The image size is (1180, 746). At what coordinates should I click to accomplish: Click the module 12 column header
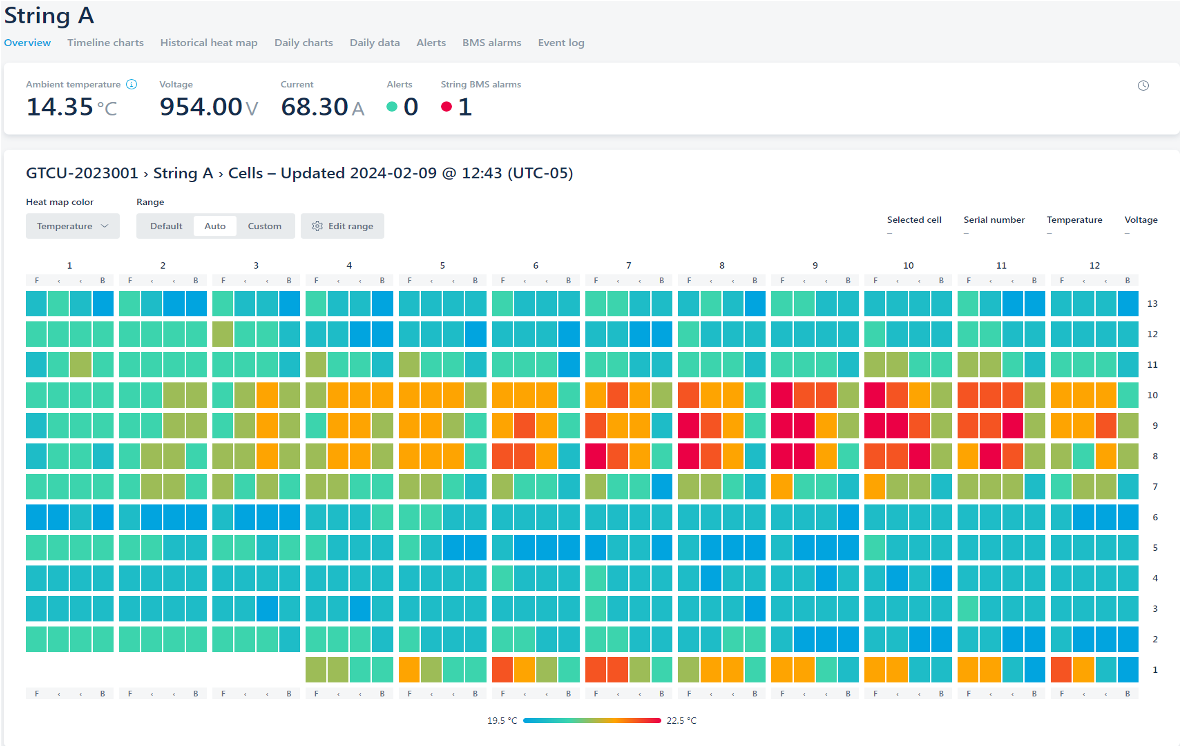click(1094, 266)
